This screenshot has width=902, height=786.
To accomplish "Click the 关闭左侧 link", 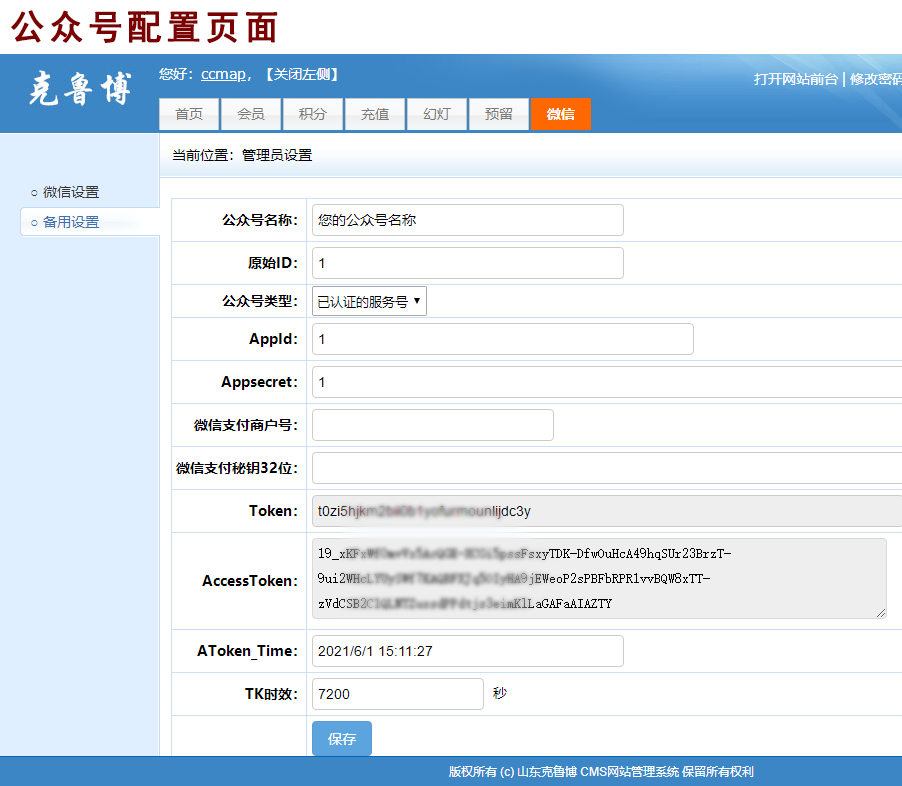I will (303, 74).
